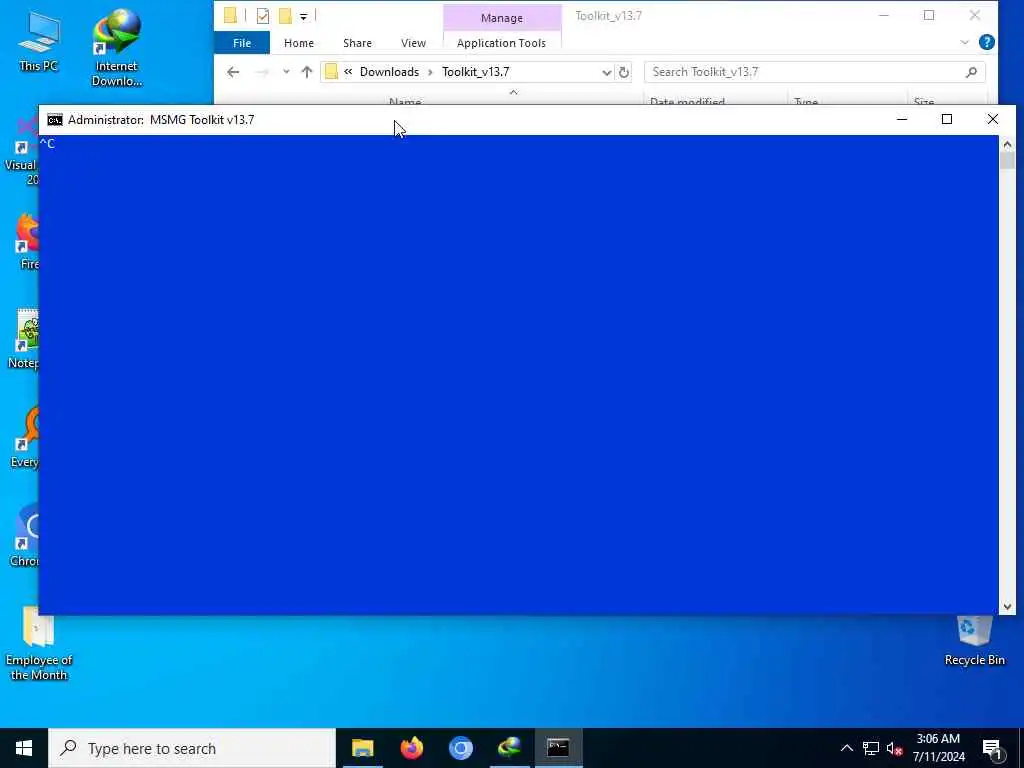The image size is (1024, 768).
Task: Open Employee of the Month folder
Action: point(39,644)
